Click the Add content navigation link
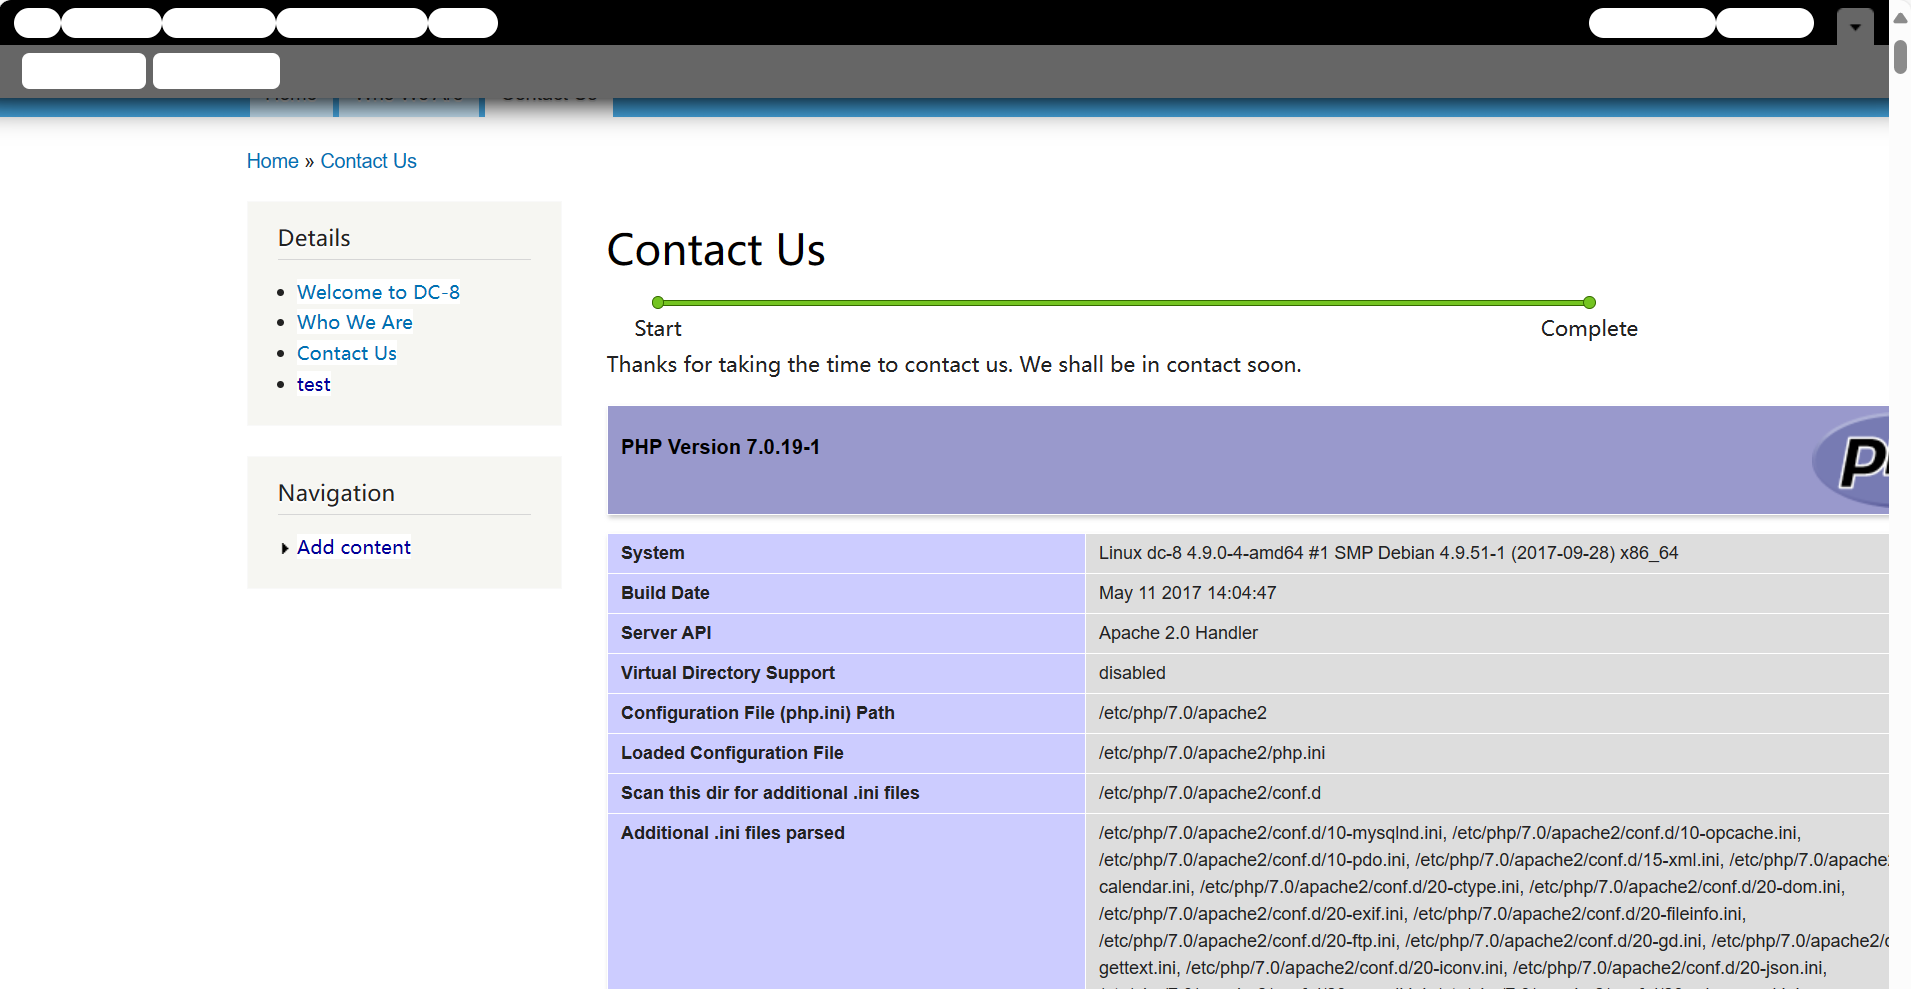Viewport: 1911px width, 989px height. (354, 547)
